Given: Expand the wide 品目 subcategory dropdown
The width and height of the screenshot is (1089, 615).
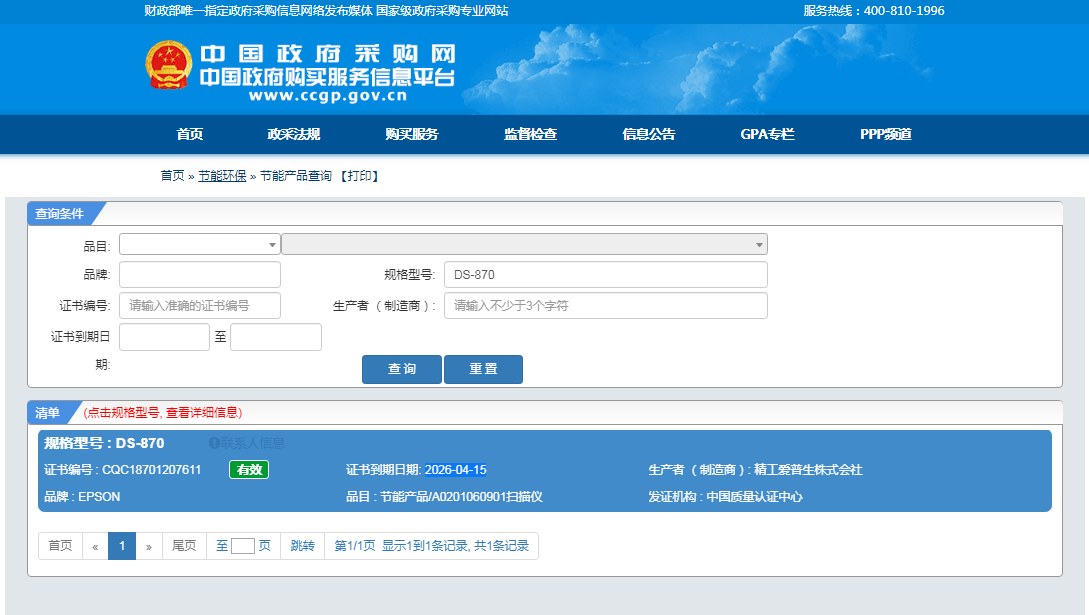Looking at the screenshot, I should click(x=524, y=244).
